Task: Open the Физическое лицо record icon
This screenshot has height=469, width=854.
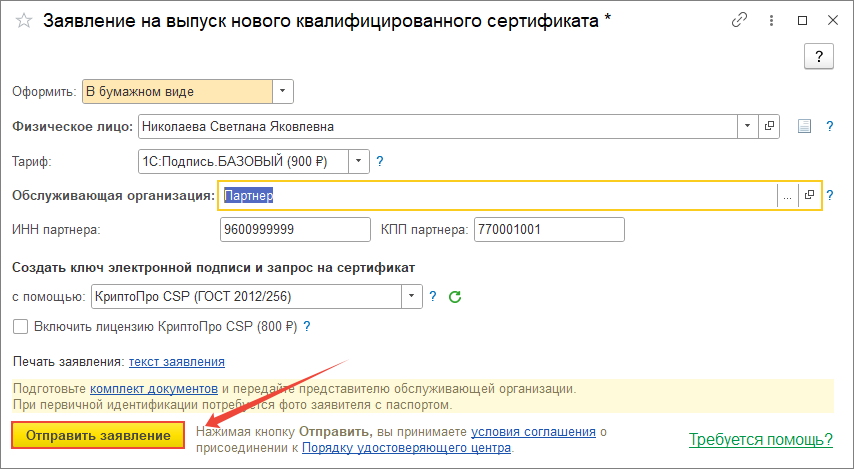Action: tap(770, 127)
